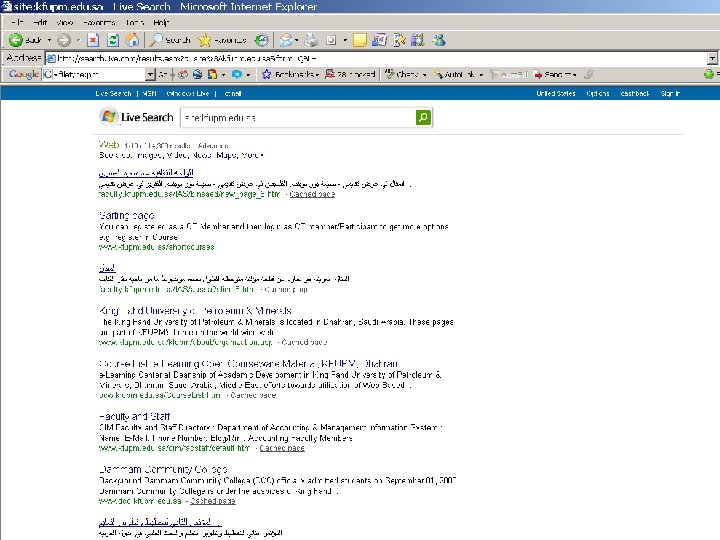The image size is (720, 540).
Task: Click the Google toolbar blue chat bubble icon
Action: (237, 74)
